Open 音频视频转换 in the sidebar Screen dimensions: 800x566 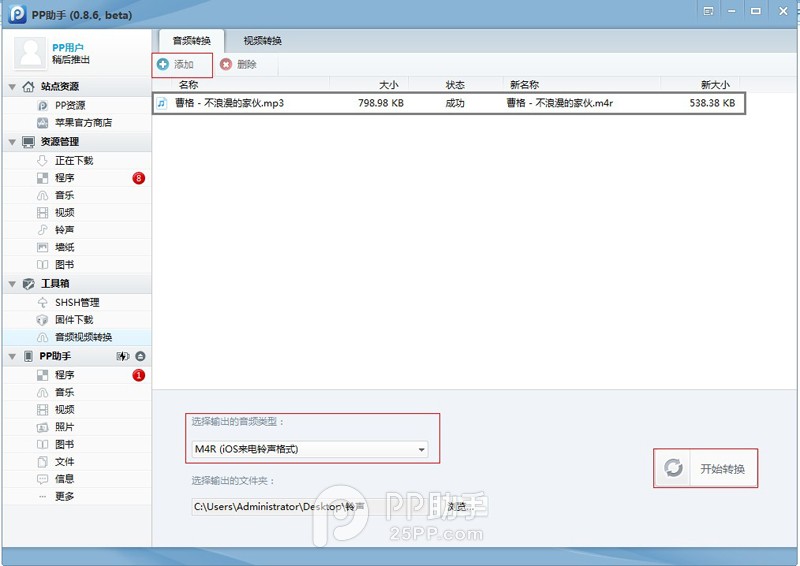pyautogui.click(x=77, y=337)
